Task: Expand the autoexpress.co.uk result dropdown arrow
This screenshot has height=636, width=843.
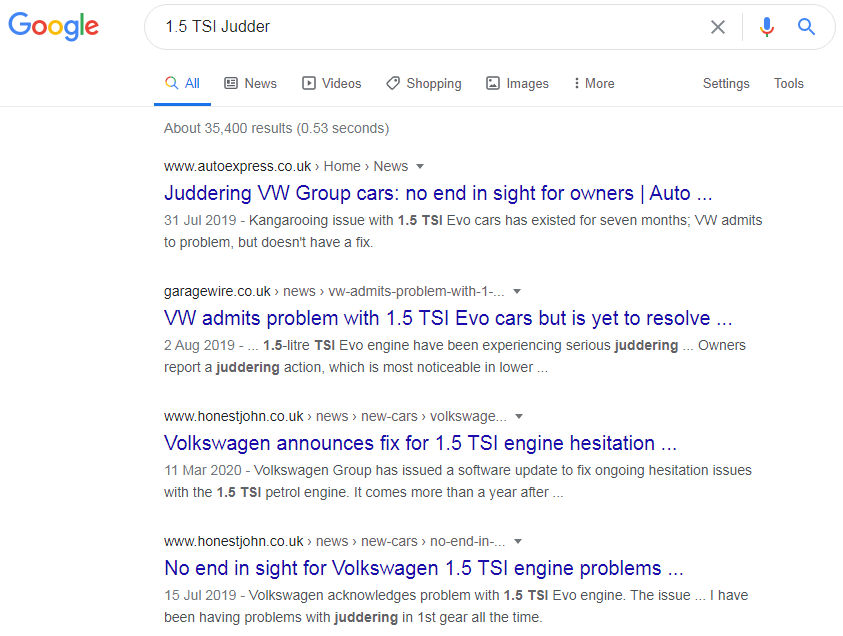Action: pos(420,167)
